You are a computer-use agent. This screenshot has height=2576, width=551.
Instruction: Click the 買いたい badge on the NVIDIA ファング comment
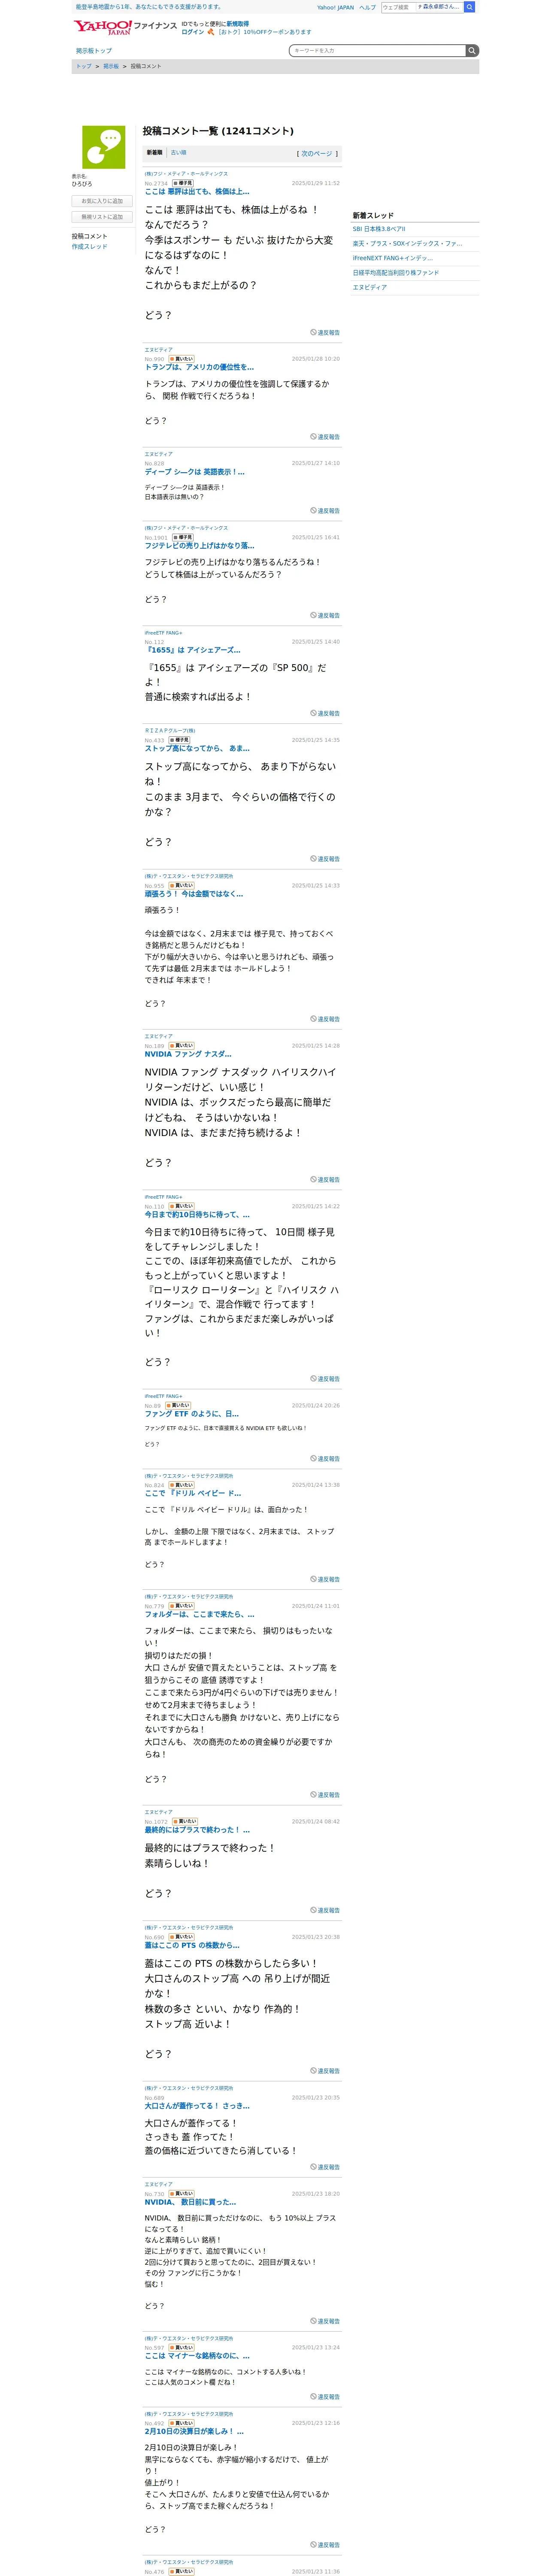(x=182, y=1045)
